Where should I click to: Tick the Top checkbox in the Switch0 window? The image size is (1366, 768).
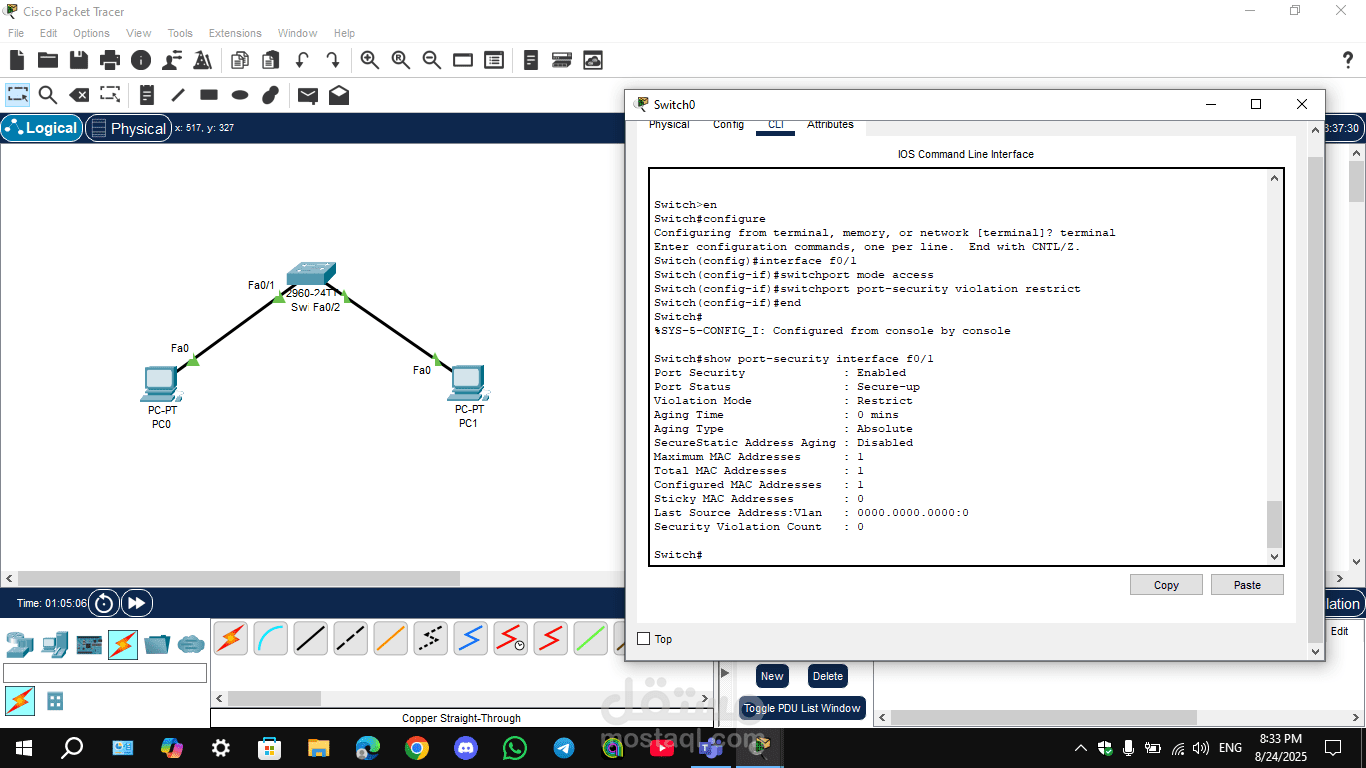(x=644, y=639)
